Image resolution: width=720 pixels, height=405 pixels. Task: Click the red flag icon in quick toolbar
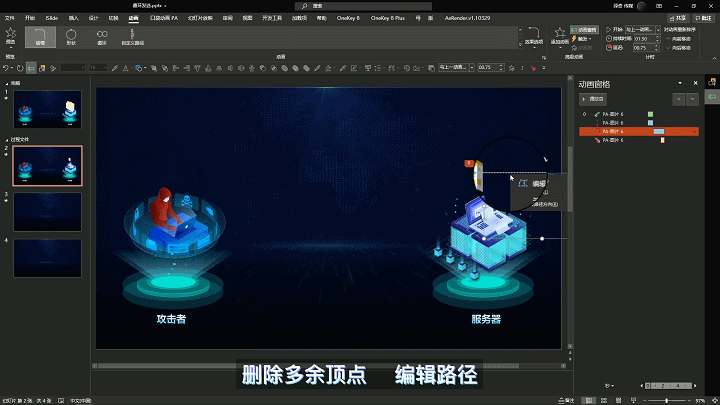(533, 68)
